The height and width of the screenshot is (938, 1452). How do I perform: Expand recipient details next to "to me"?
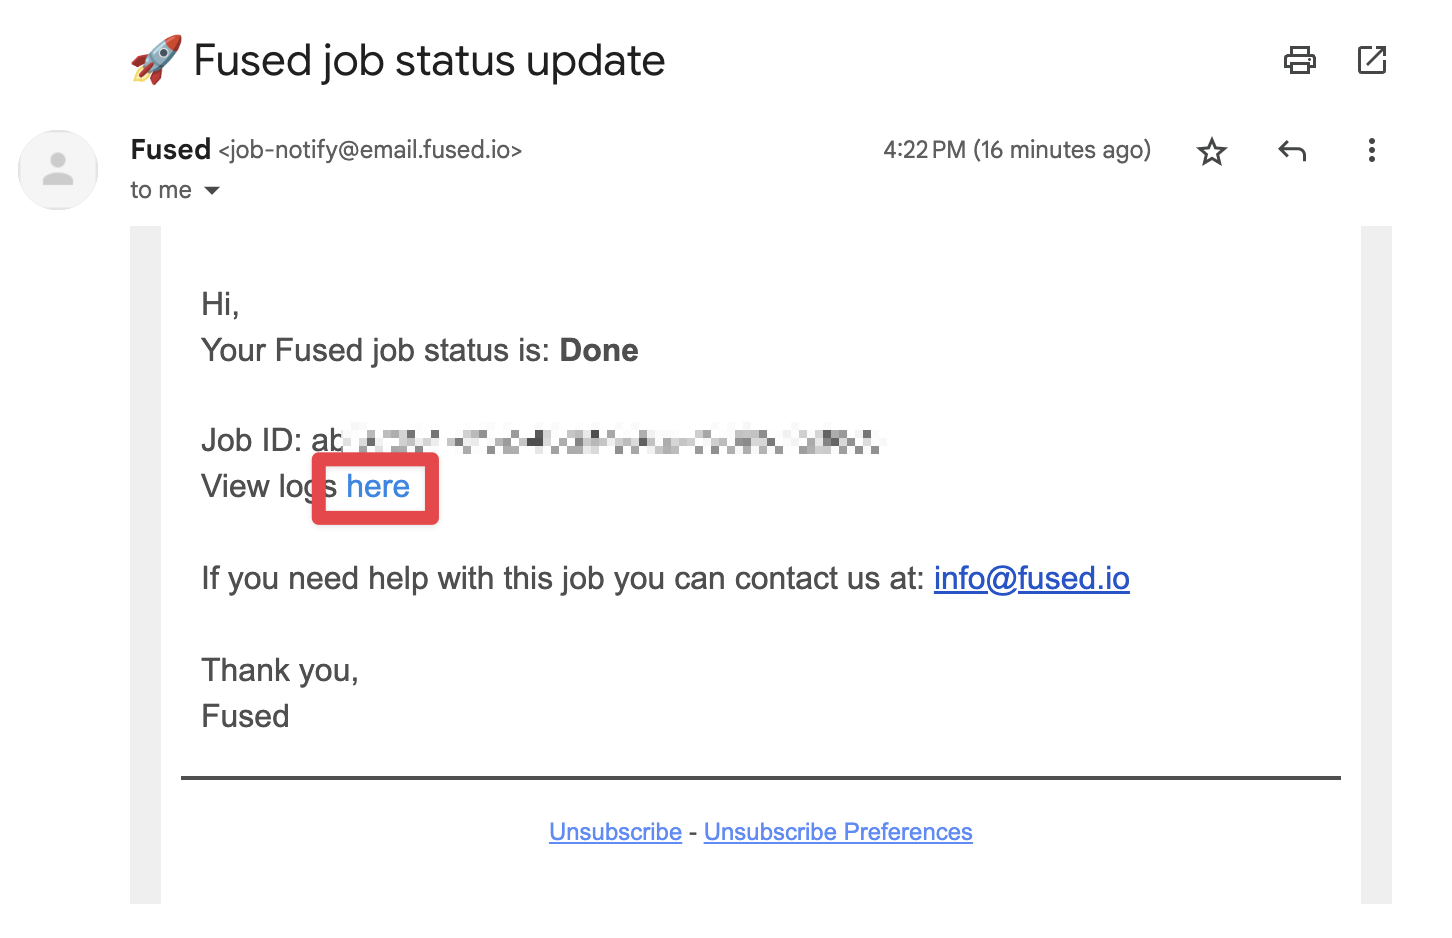tap(211, 190)
